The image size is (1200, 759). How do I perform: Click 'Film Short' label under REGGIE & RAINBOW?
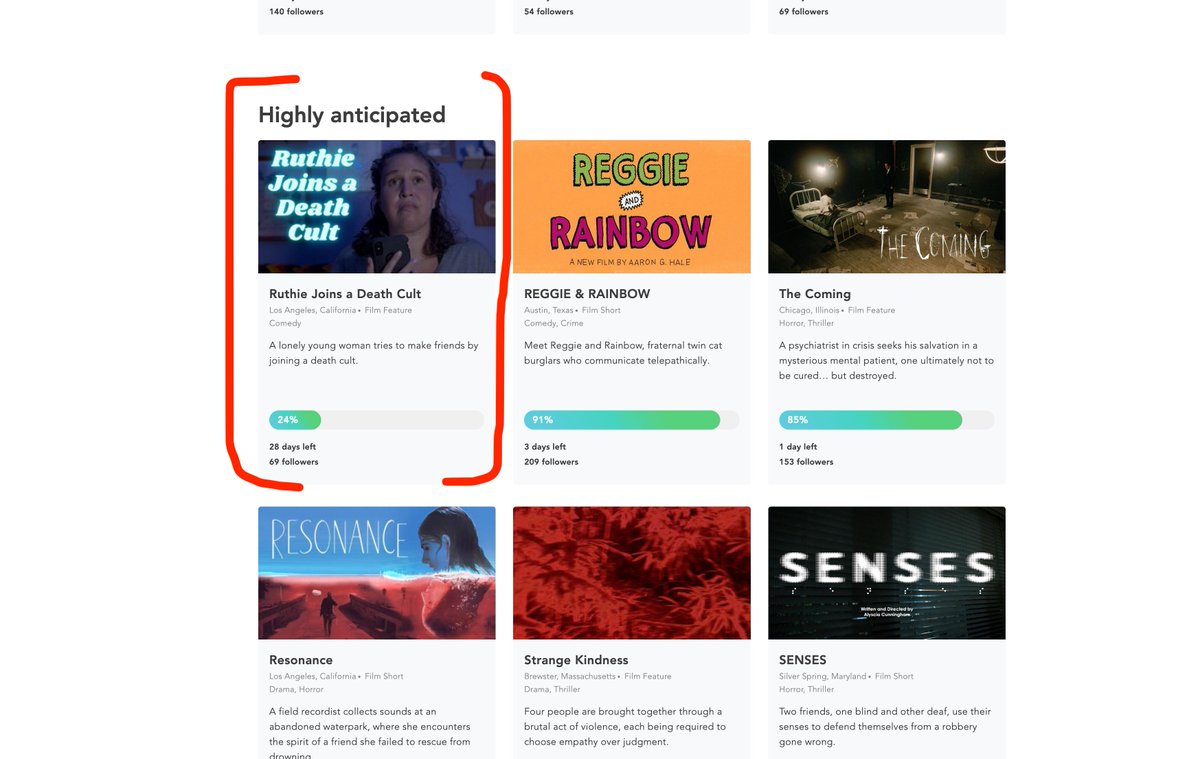tap(602, 311)
